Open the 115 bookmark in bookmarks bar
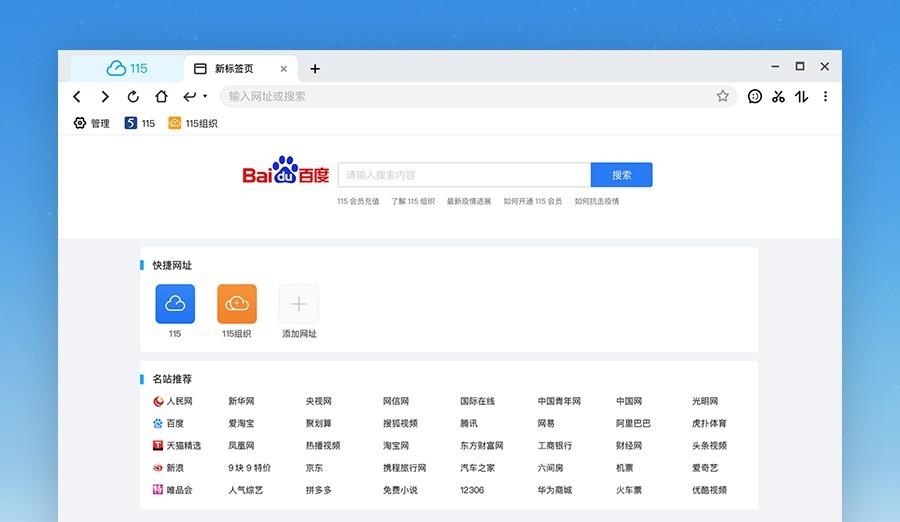Screen dimensions: 900x522 click(140, 123)
